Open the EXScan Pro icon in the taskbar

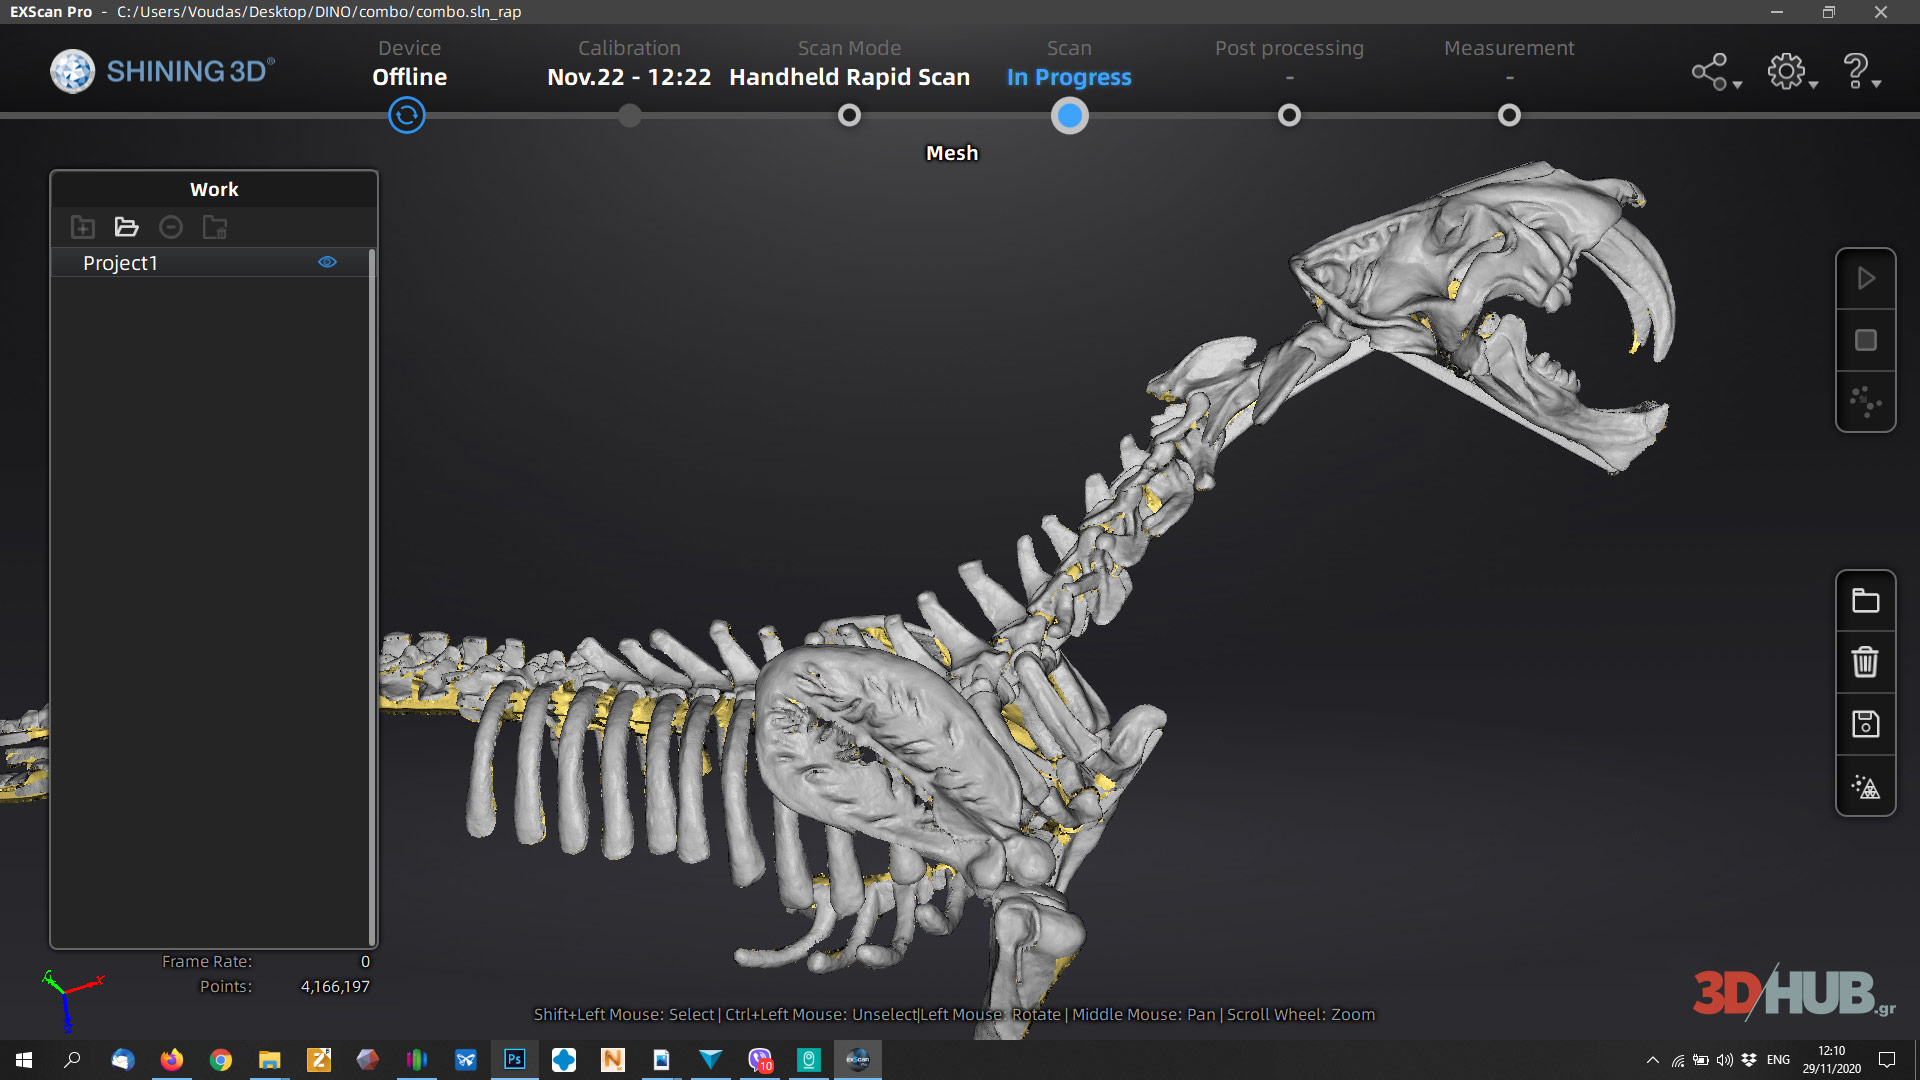857,1059
